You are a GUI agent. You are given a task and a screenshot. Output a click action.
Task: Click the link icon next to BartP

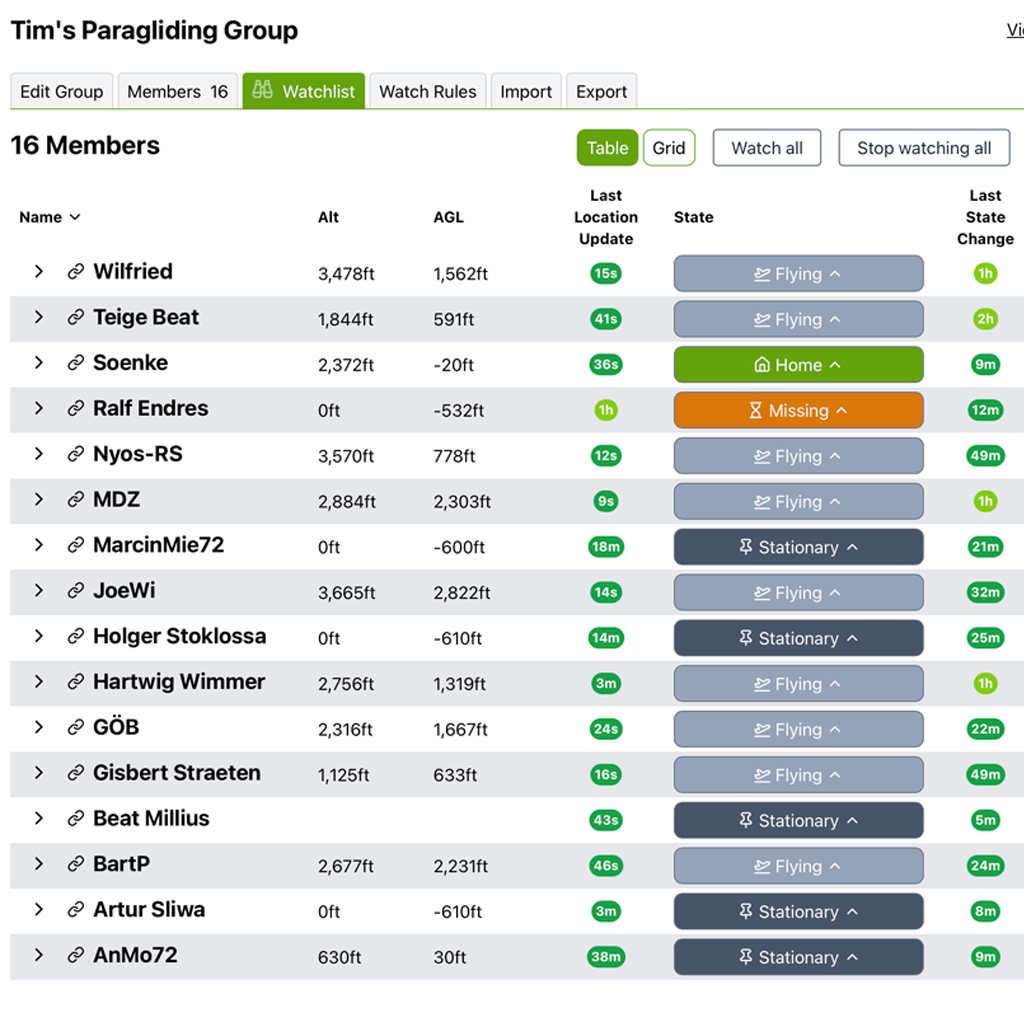point(75,864)
